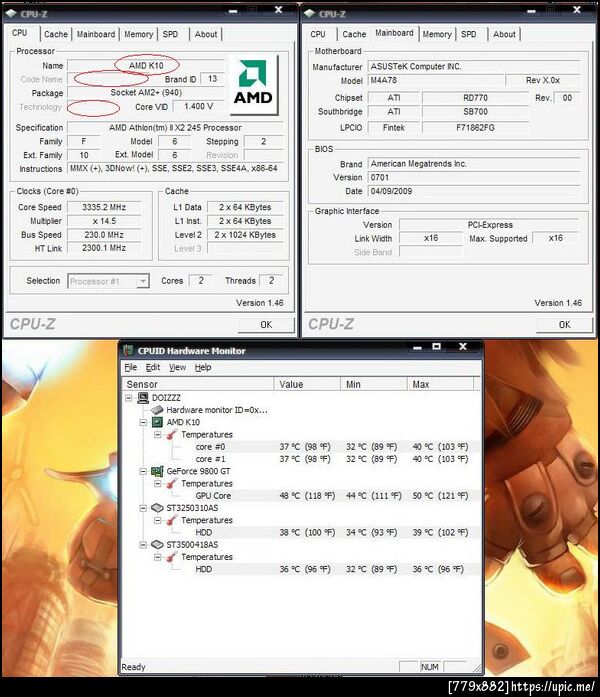Viewport: 600px width, 697px height.
Task: Collapse the ST3500418AS drive node
Action: [x=143, y=545]
